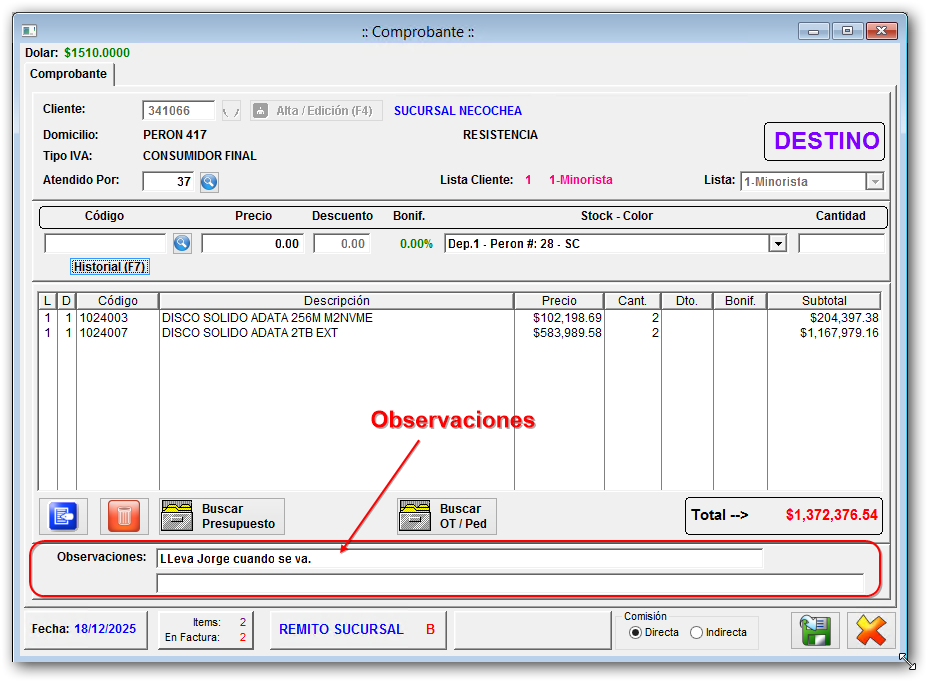Image resolution: width=931 pixels, height=685 pixels.
Task: Click the second empty Observaciones text field
Action: point(510,583)
